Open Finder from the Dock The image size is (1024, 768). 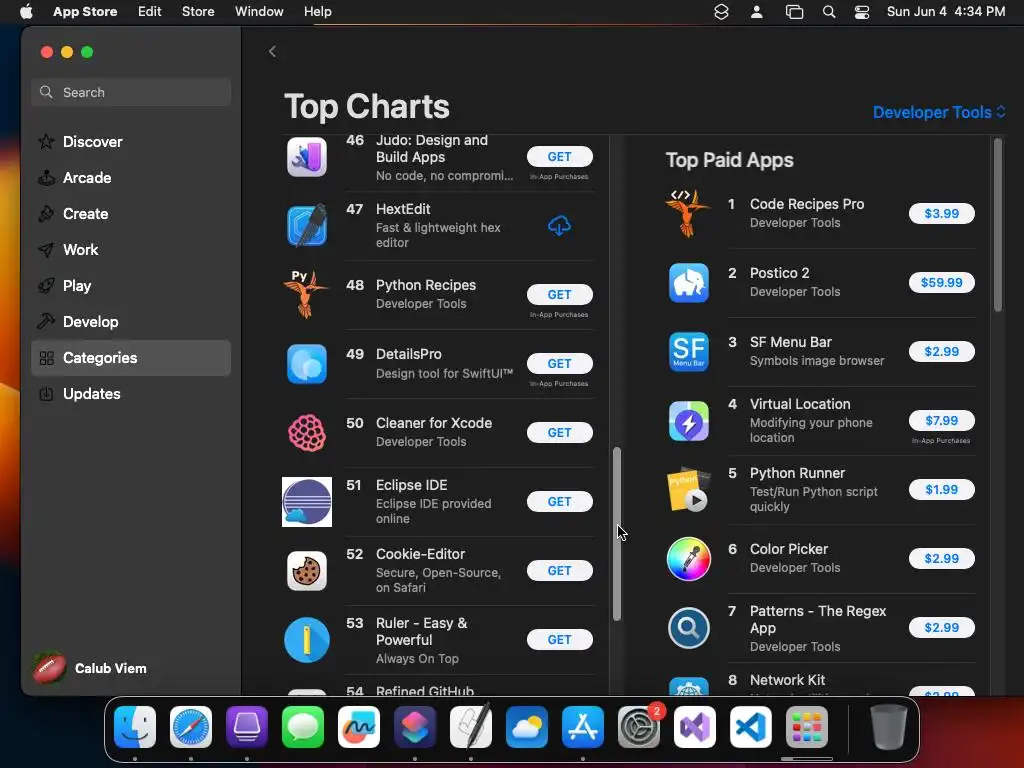click(x=135, y=727)
